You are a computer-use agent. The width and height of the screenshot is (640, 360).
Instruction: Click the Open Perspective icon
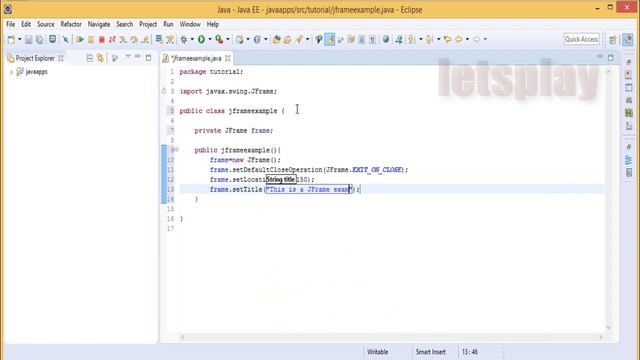(612, 40)
